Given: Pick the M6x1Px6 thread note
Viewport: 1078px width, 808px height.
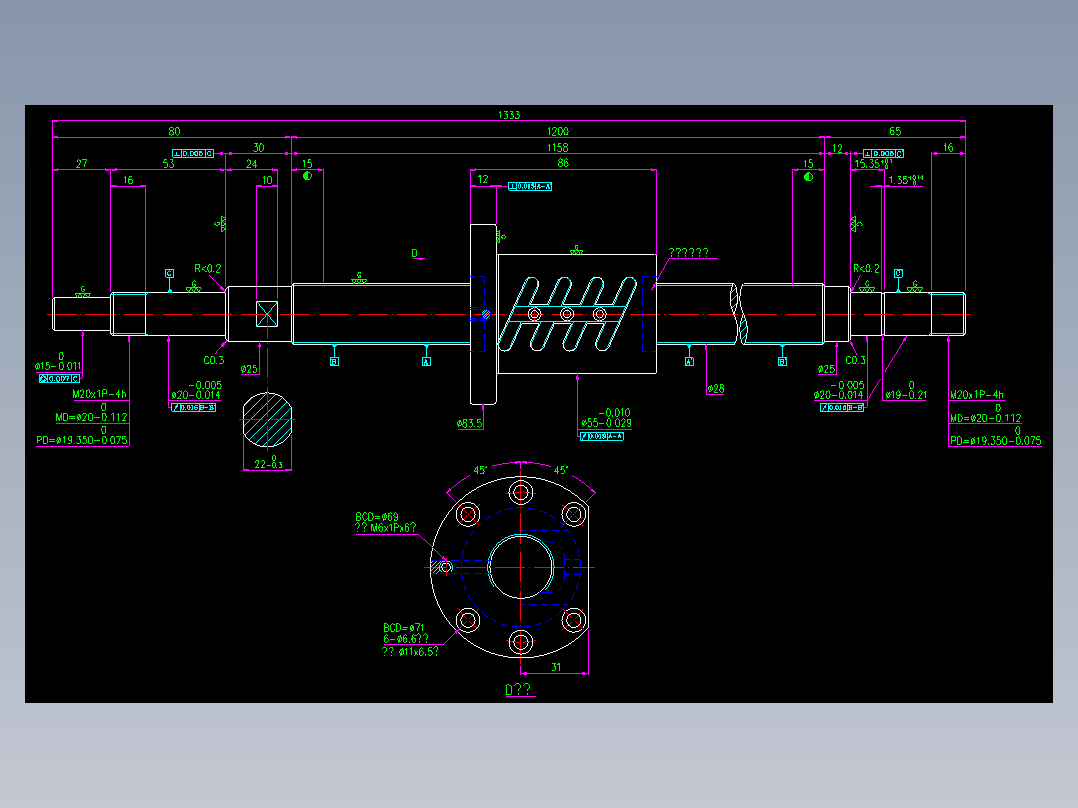Looking at the screenshot, I should [386, 528].
